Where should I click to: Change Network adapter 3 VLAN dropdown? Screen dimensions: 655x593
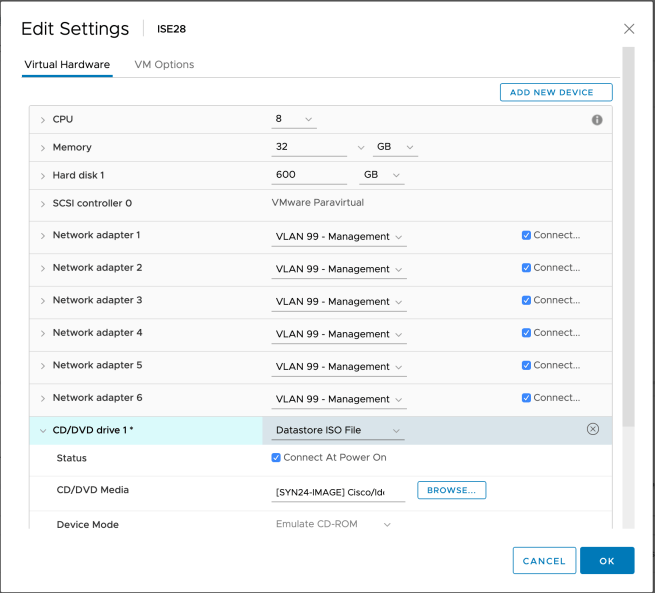tap(339, 302)
